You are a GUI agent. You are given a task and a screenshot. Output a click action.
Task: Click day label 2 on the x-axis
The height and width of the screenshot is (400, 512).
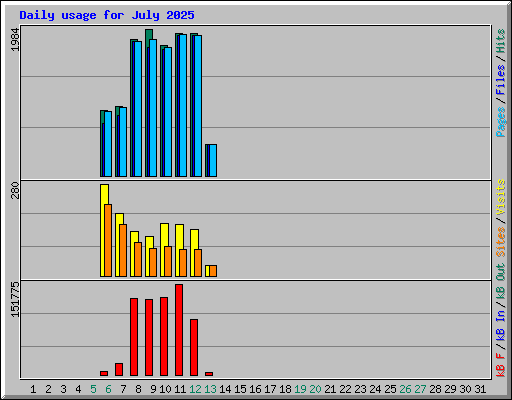point(48,389)
